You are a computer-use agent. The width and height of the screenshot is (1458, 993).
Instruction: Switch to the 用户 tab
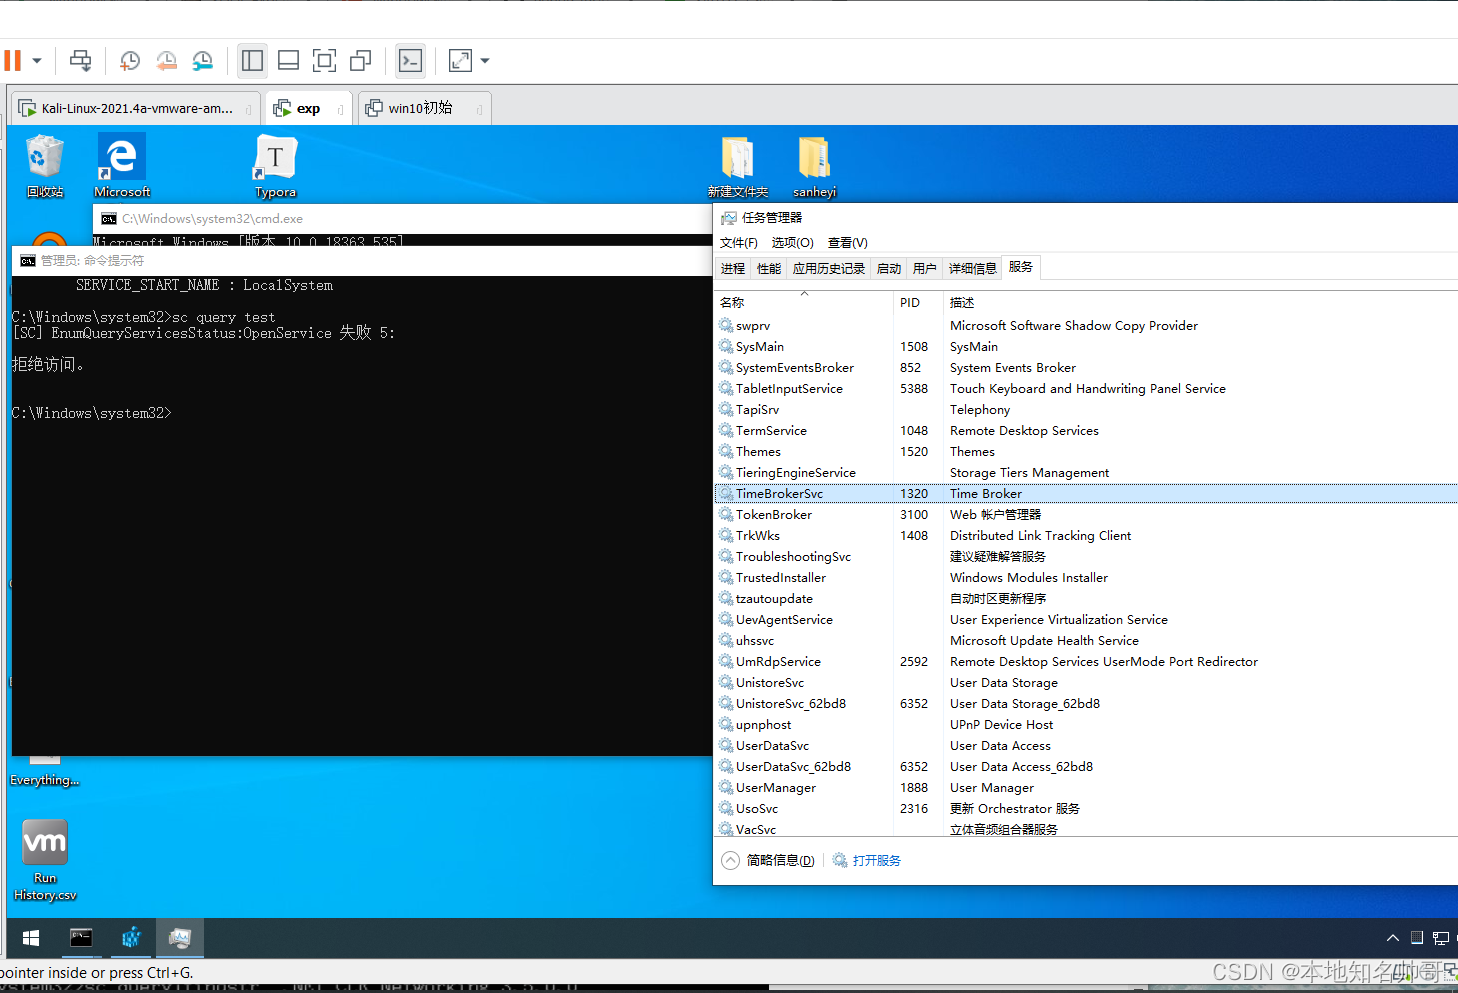(925, 268)
